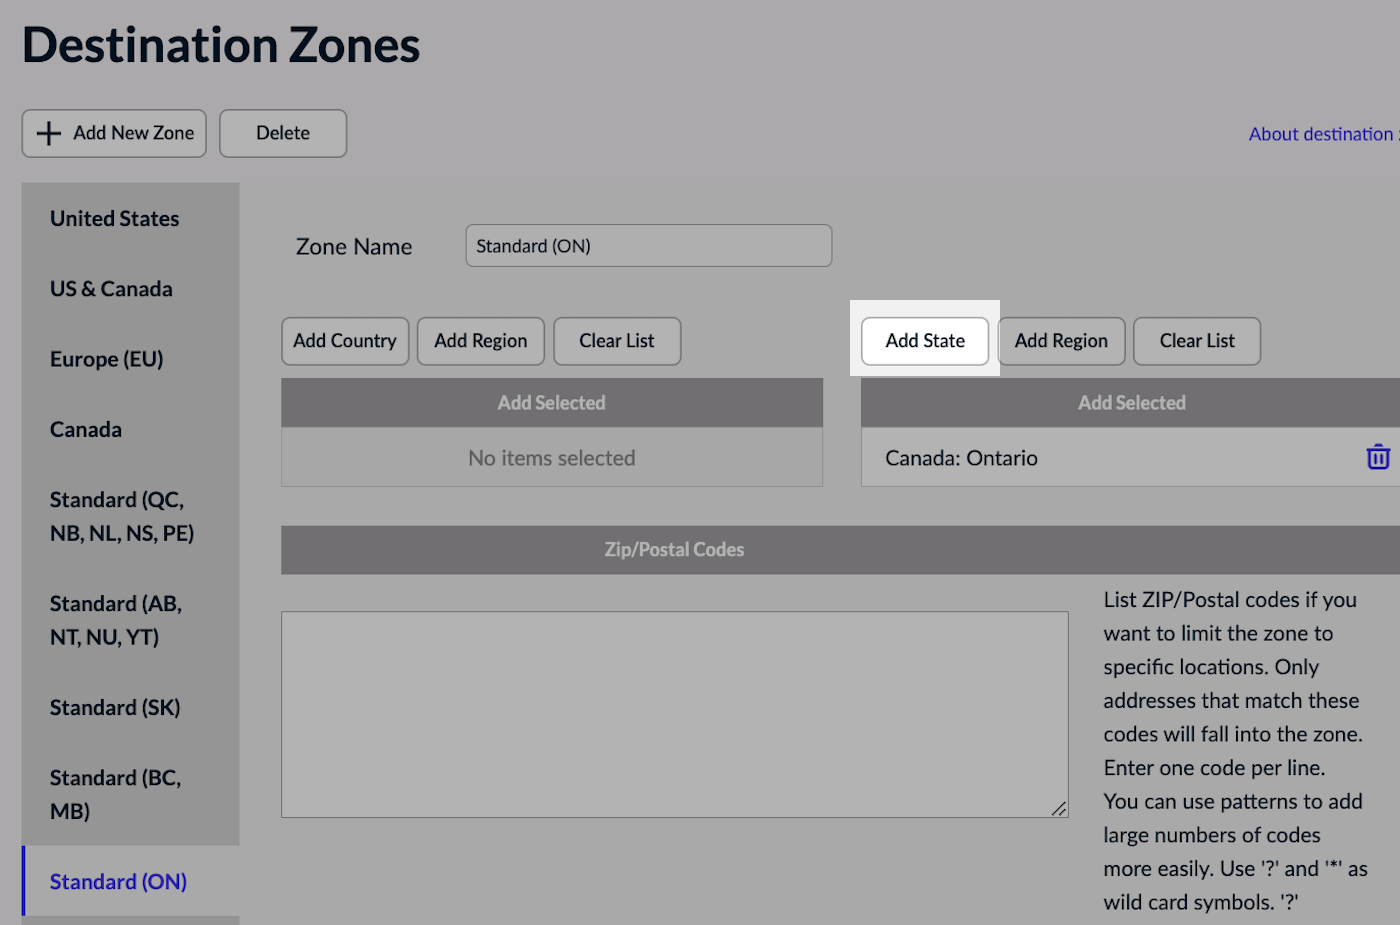Click the plus icon on Add New Zone

pyautogui.click(x=49, y=134)
